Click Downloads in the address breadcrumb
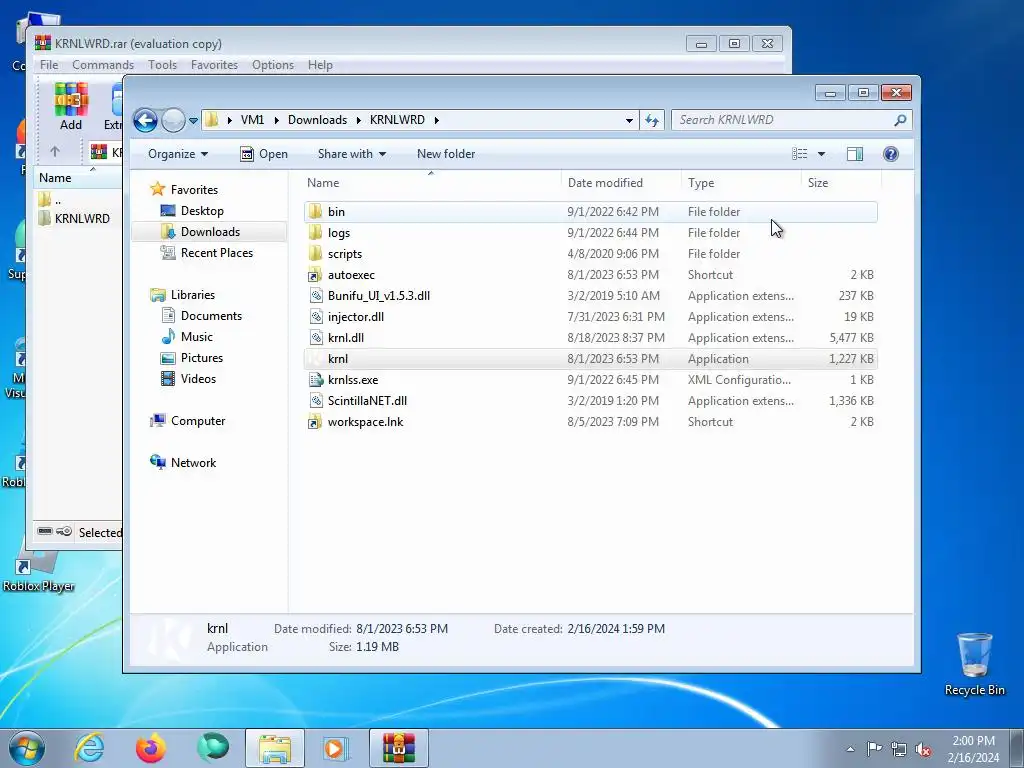The image size is (1024, 768). click(x=317, y=120)
